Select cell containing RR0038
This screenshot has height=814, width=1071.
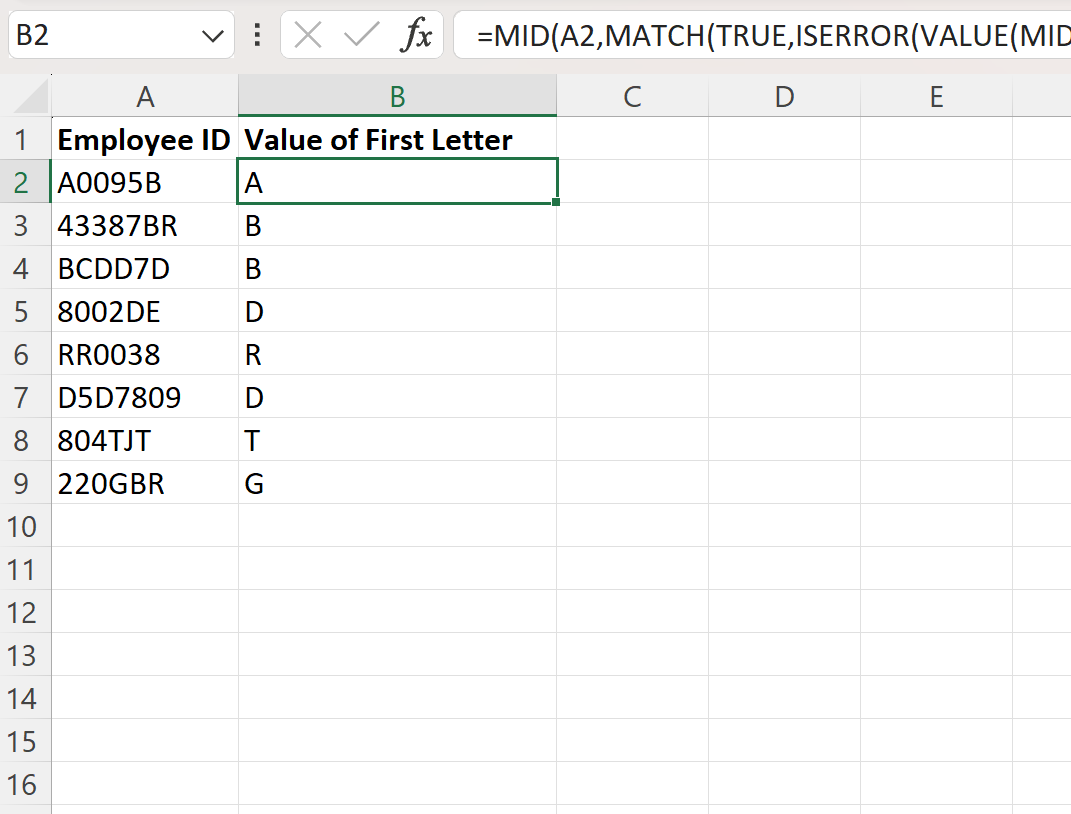[145, 354]
